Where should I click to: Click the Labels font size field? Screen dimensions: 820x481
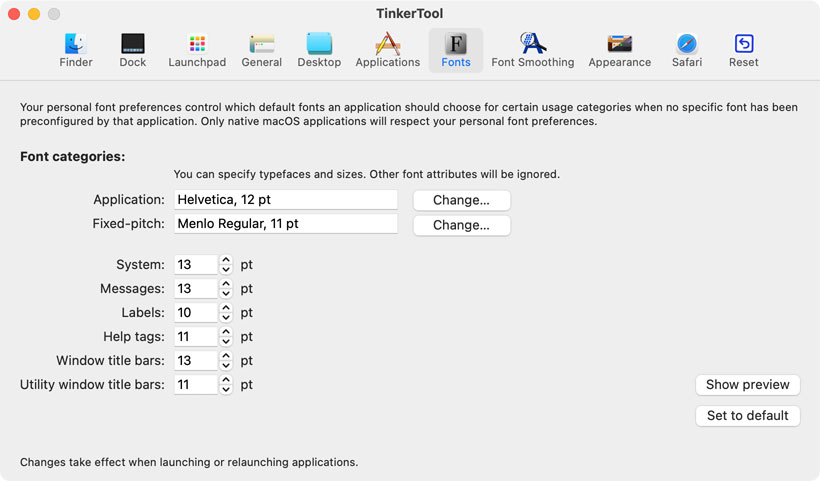pos(196,313)
